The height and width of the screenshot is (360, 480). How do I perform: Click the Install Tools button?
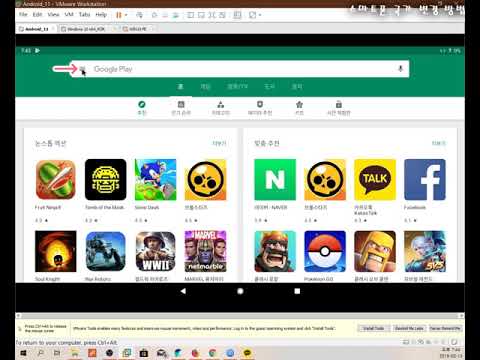373,328
